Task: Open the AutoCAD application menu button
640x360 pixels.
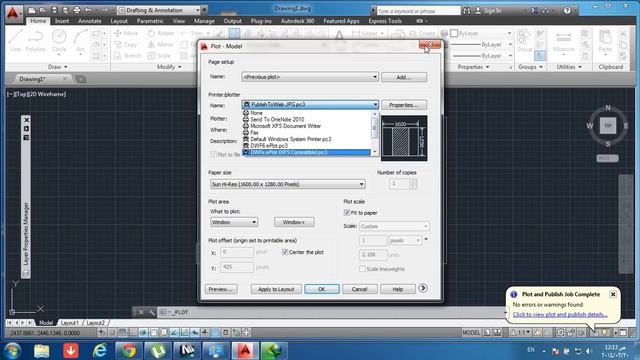Action: tap(13, 13)
